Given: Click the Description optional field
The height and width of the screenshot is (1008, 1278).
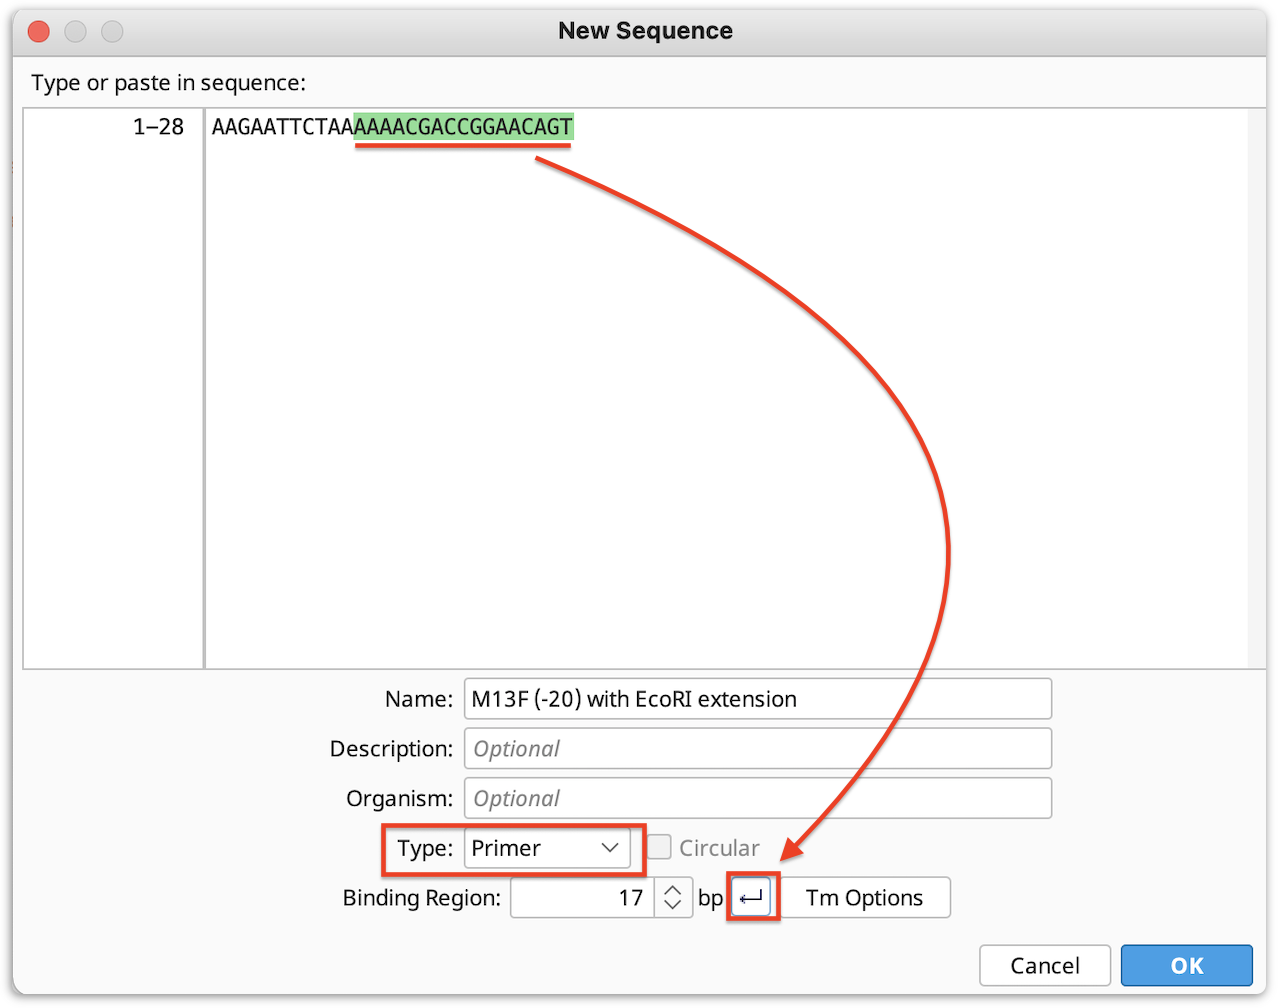Looking at the screenshot, I should pyautogui.click(x=758, y=748).
